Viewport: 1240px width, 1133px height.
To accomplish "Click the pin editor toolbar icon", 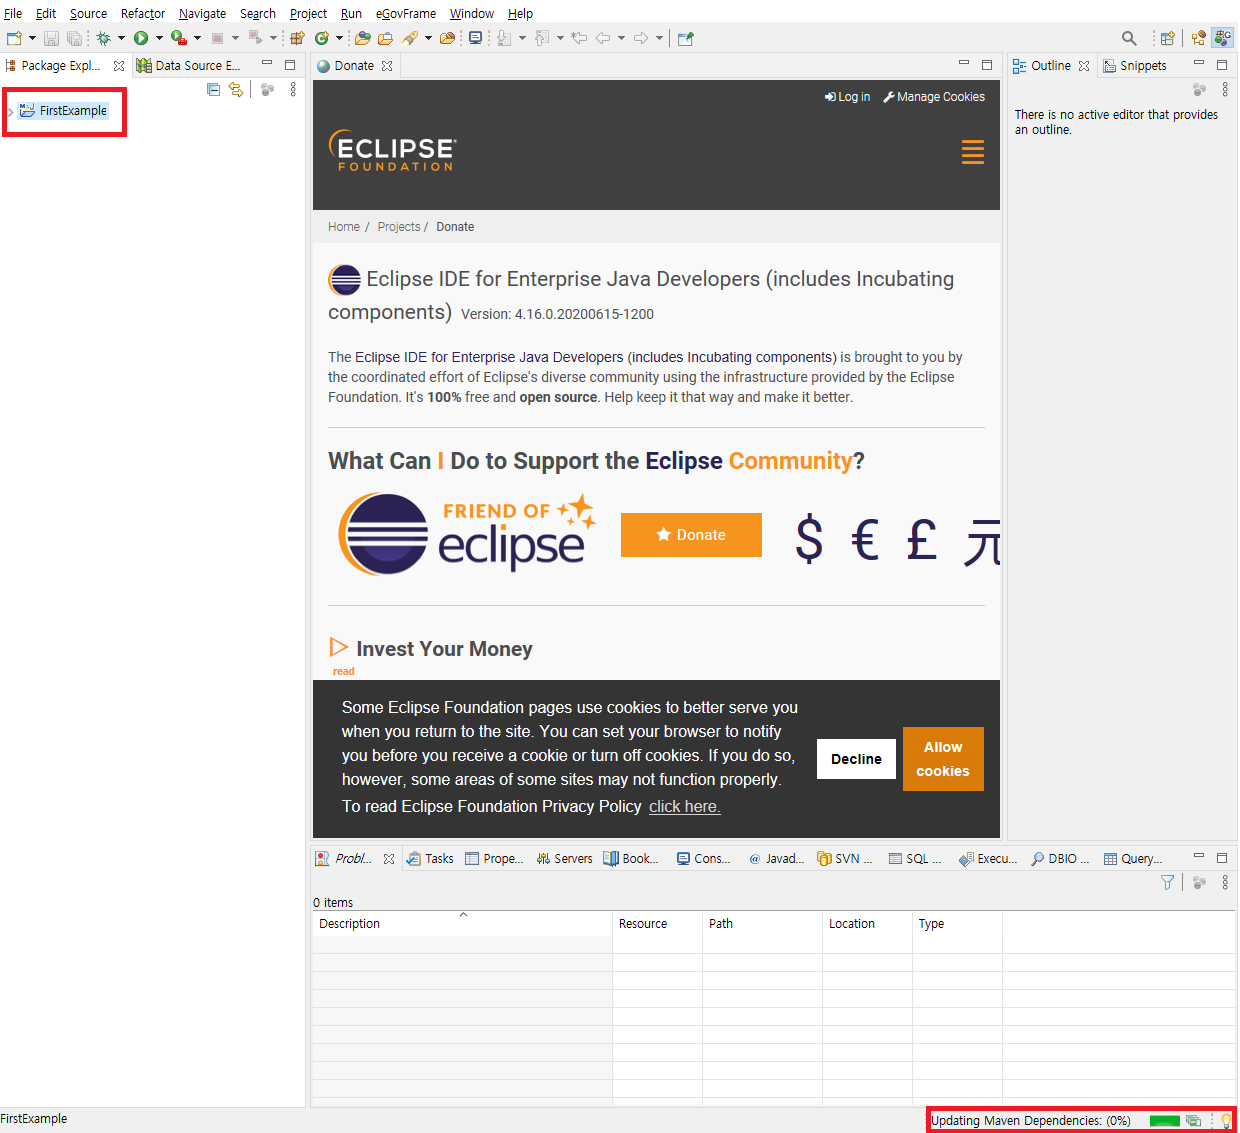I will [685, 38].
